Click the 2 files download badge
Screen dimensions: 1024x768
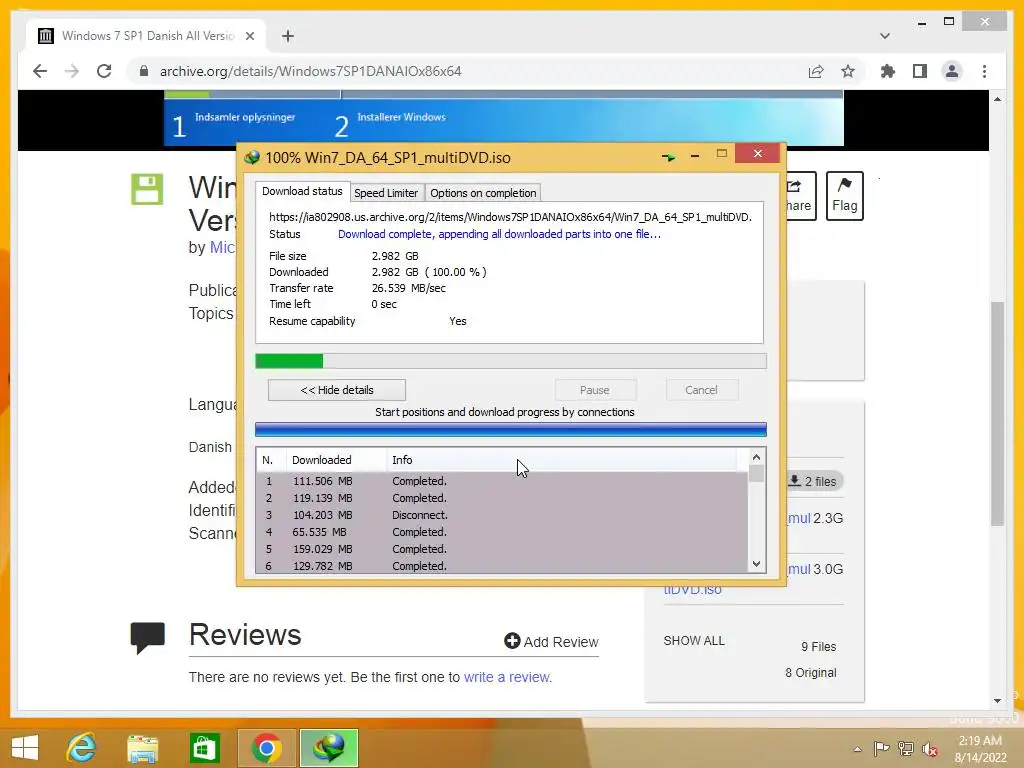814,481
